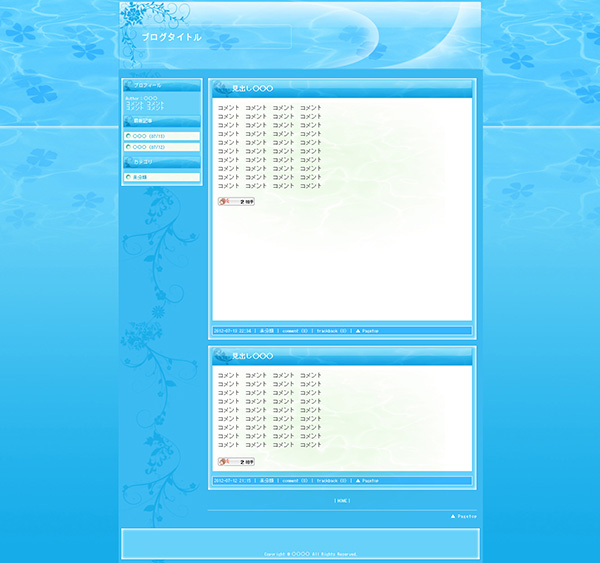Click the second post's heading icon

pyautogui.click(x=222, y=355)
